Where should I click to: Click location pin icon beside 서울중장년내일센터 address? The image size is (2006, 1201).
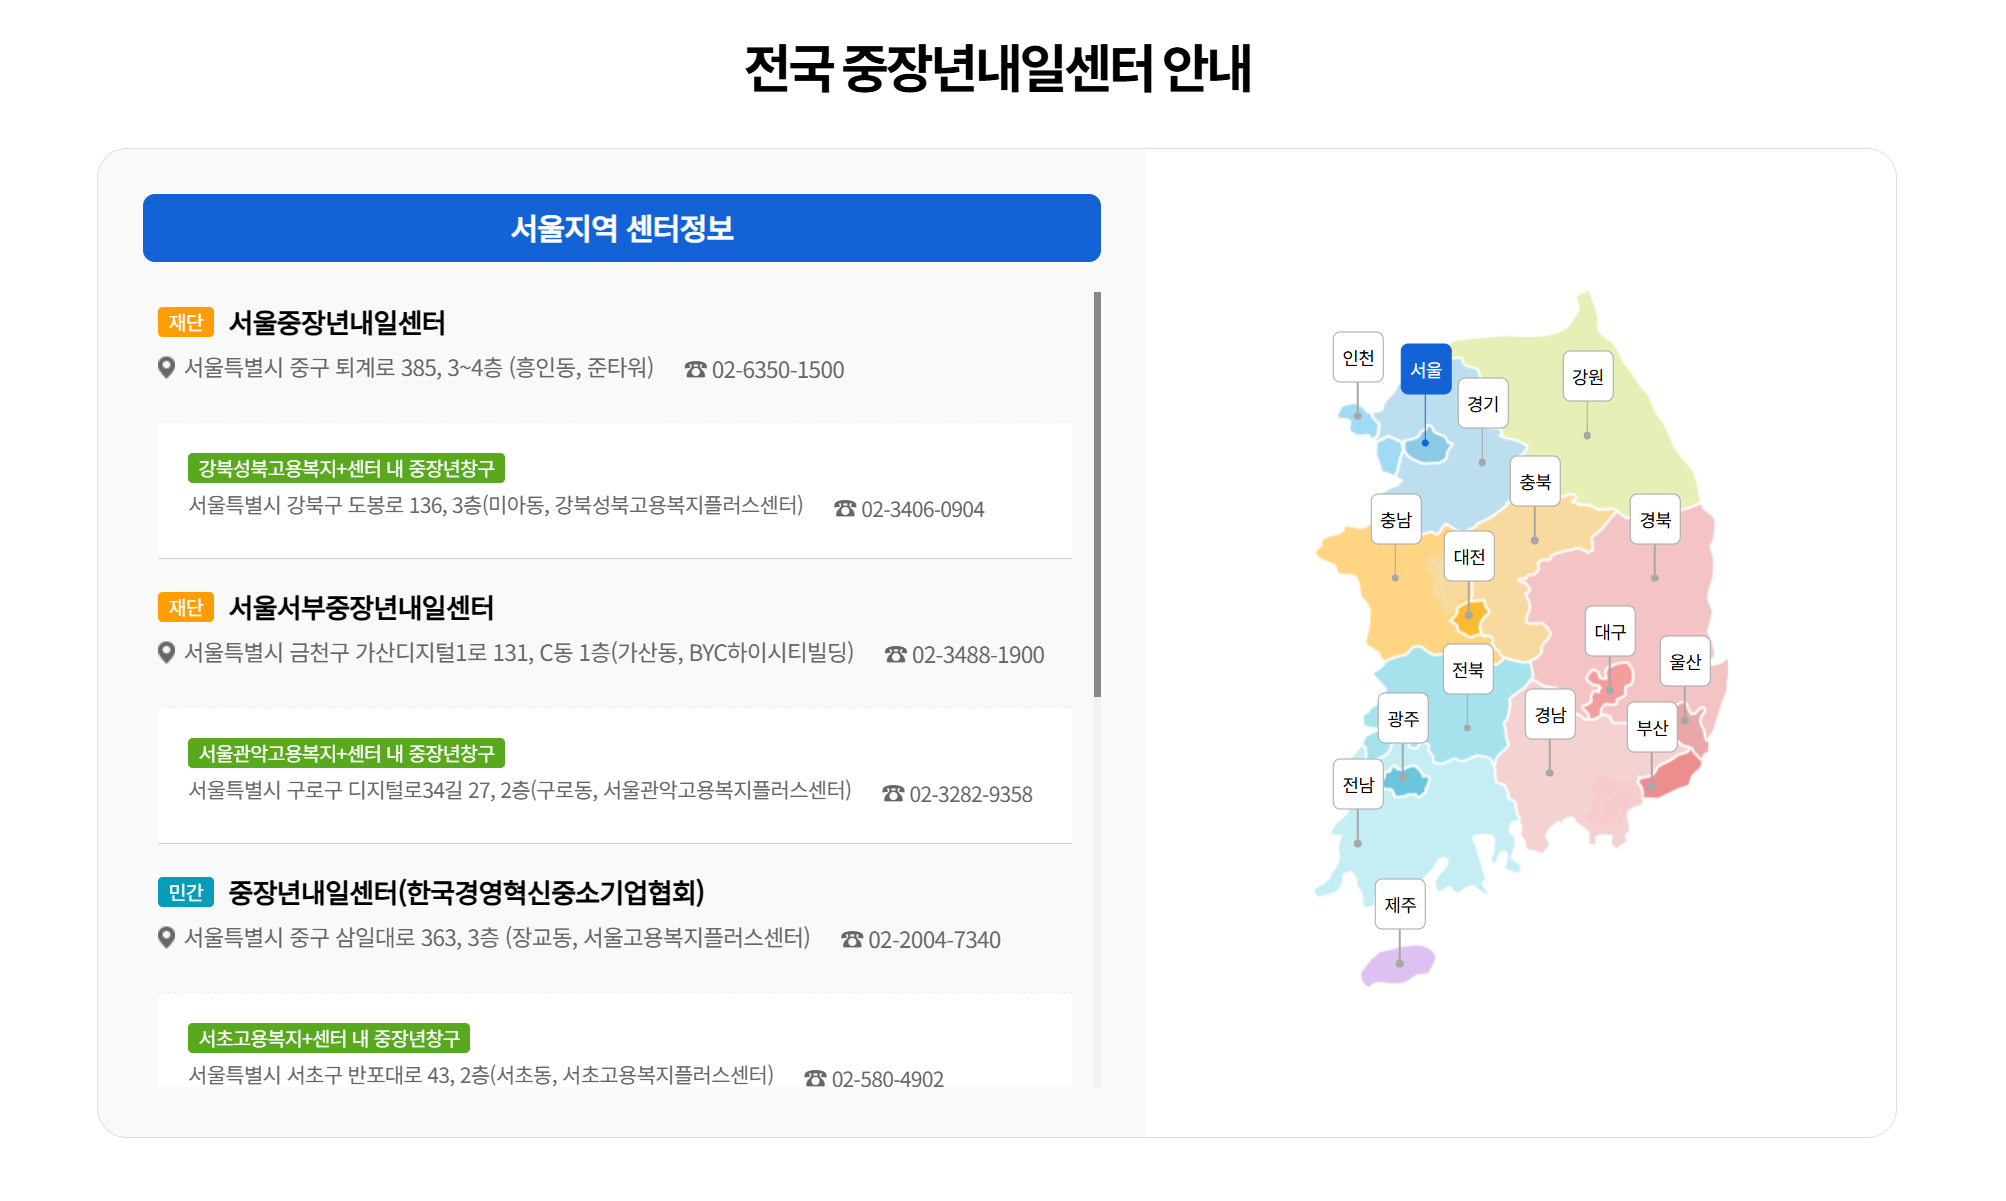(167, 368)
